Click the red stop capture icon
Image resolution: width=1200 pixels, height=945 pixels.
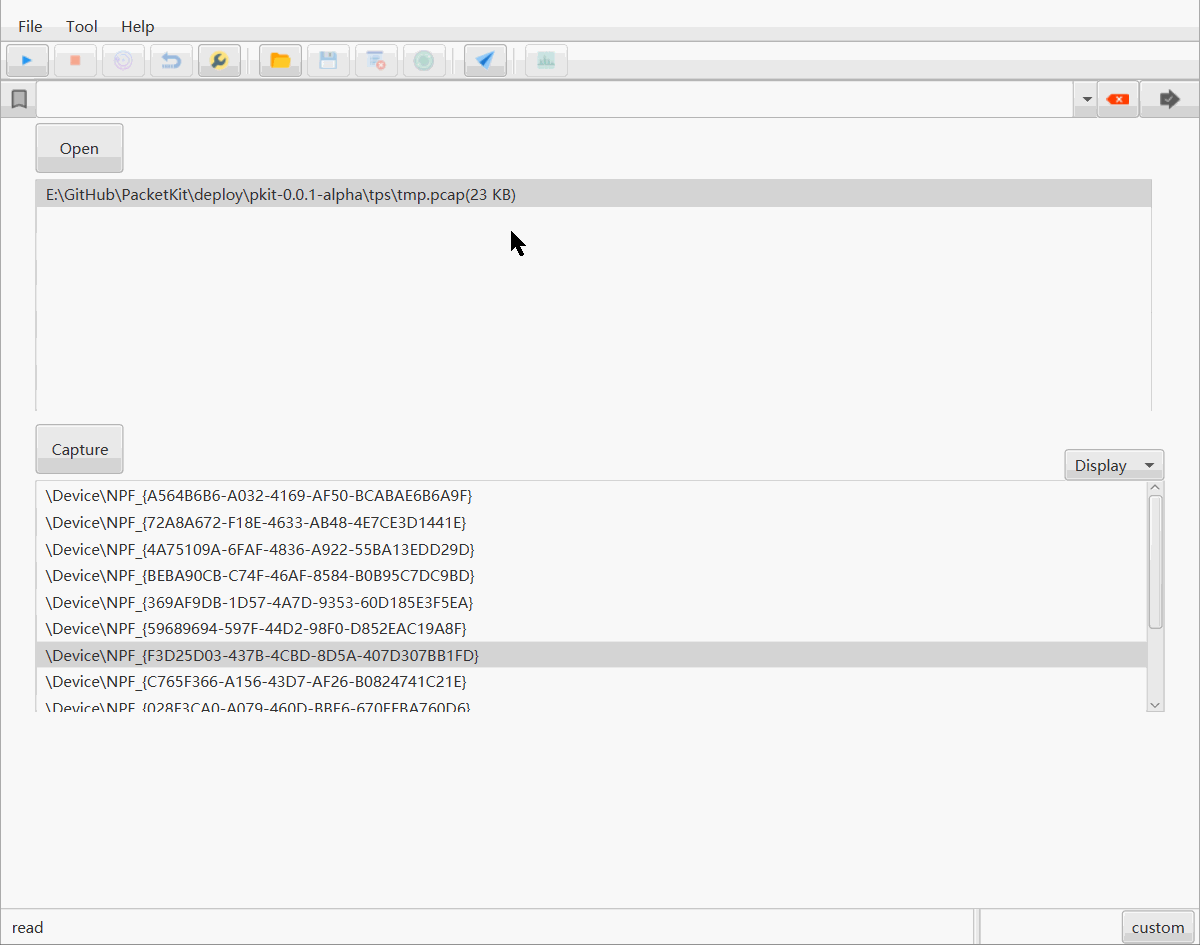click(x=75, y=61)
